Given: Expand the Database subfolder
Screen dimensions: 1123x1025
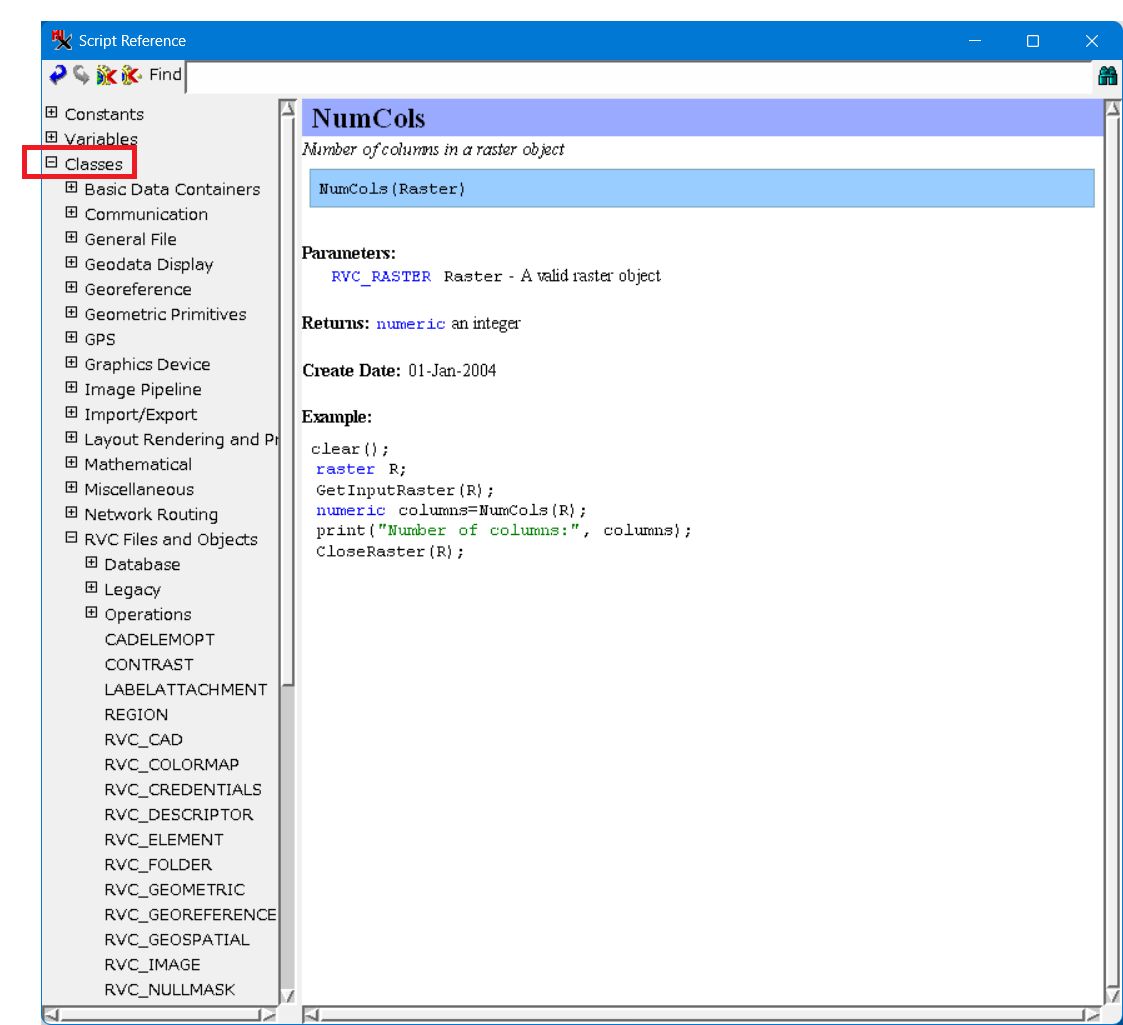Looking at the screenshot, I should [x=91, y=564].
